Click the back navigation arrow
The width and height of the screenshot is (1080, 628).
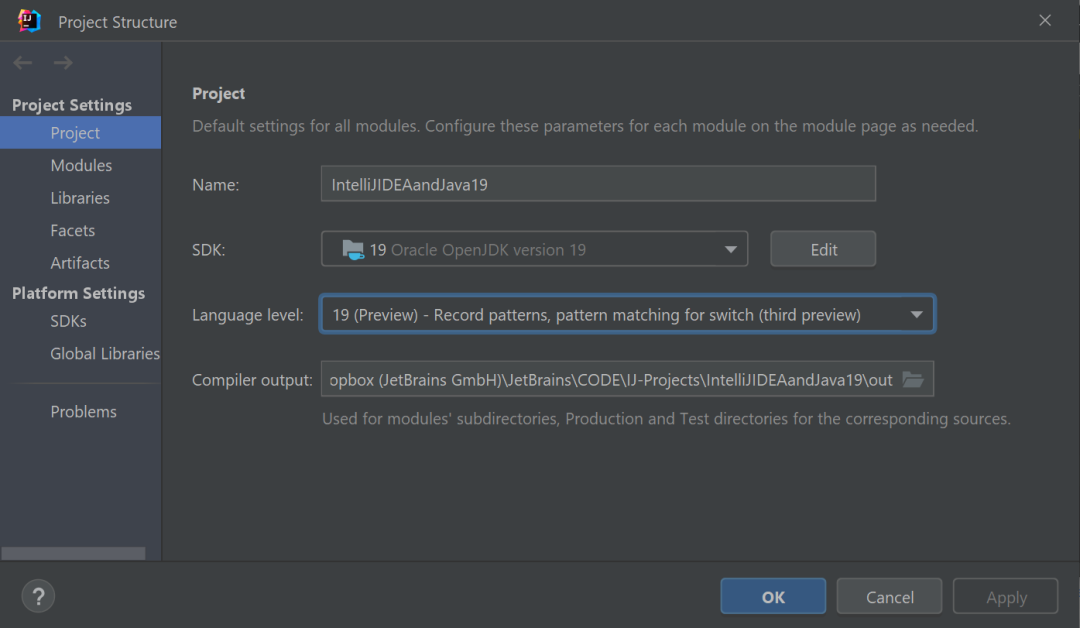pos(23,63)
